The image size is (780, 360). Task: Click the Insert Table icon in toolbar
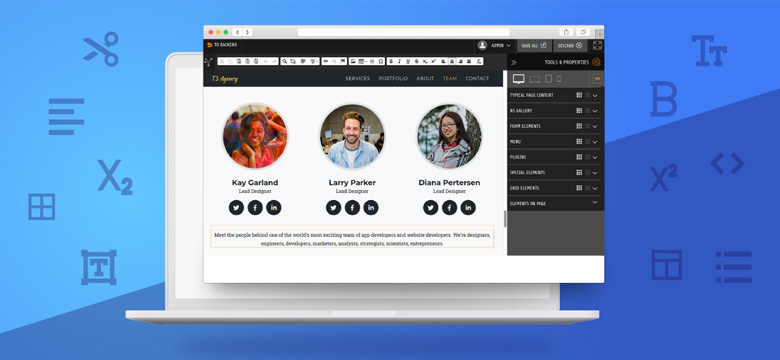(362, 61)
